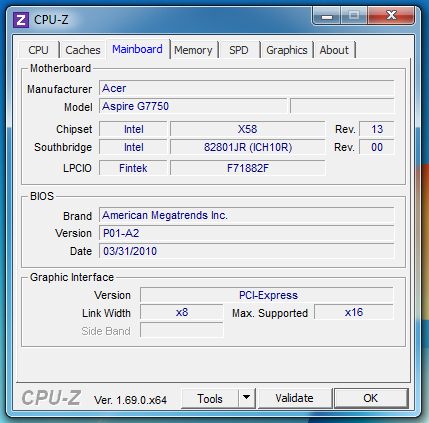Click the chipset vendor Intel field
This screenshot has height=423, width=429.
(x=133, y=129)
